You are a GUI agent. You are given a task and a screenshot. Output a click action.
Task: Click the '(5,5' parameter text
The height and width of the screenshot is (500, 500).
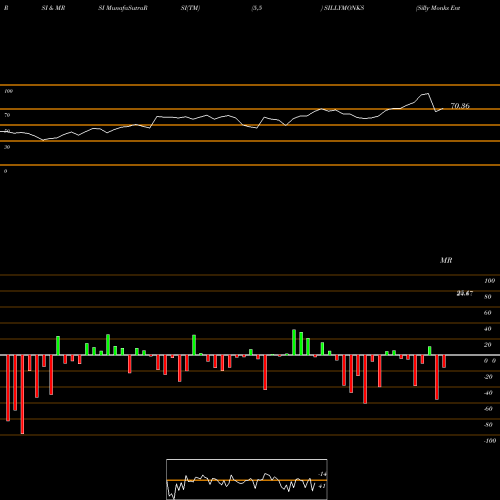tap(257, 8)
